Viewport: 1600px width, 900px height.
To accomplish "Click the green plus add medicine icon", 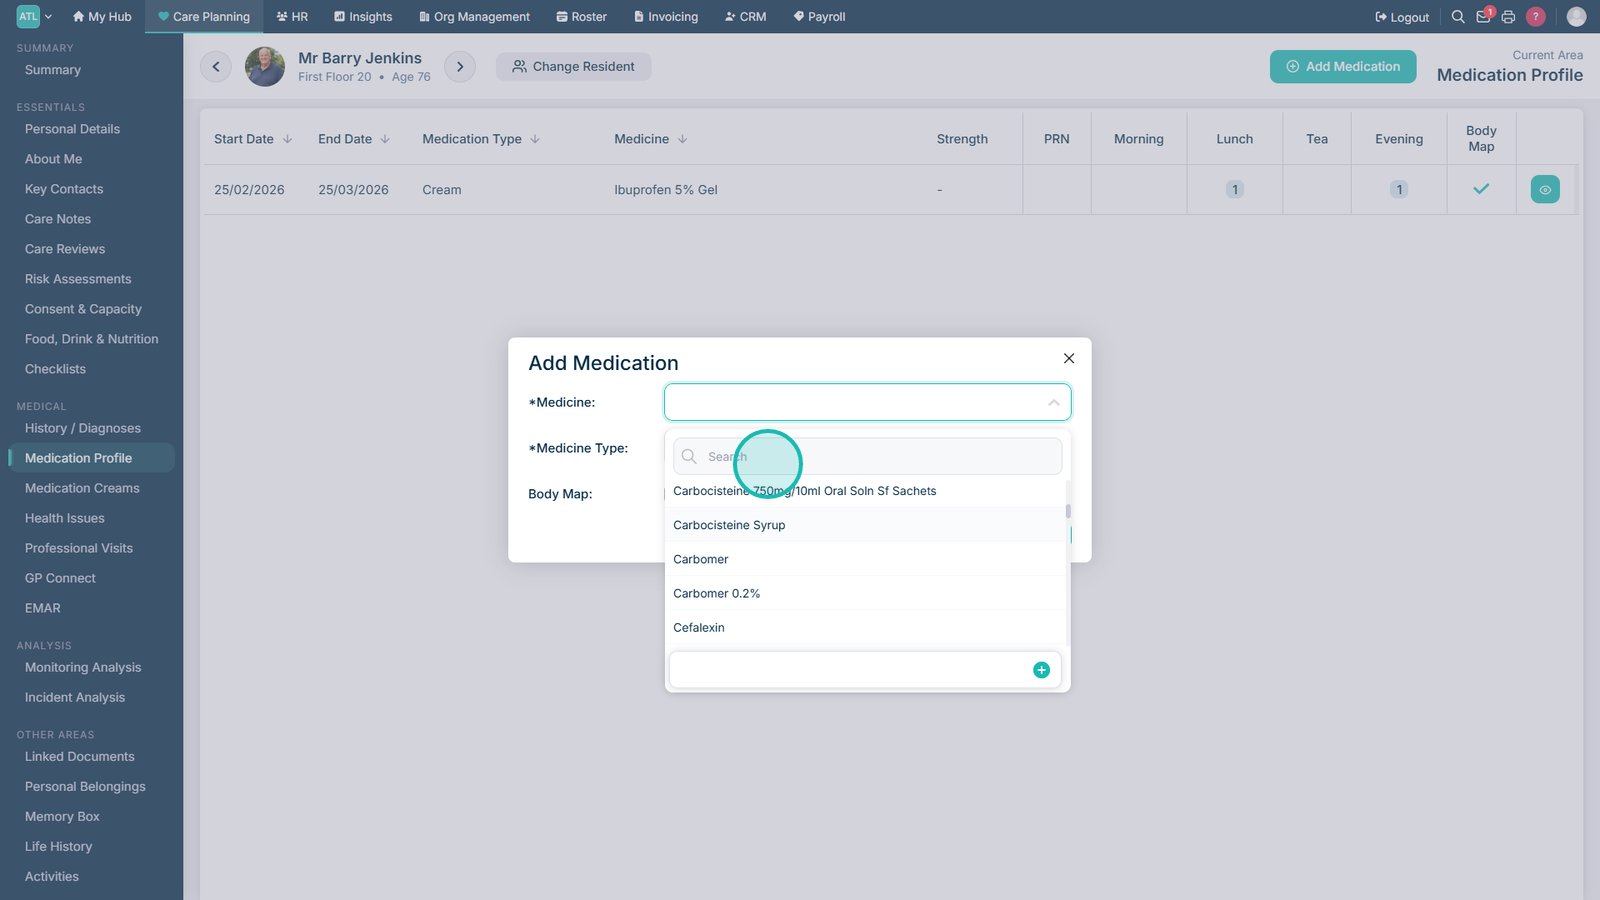I will click(x=1041, y=670).
